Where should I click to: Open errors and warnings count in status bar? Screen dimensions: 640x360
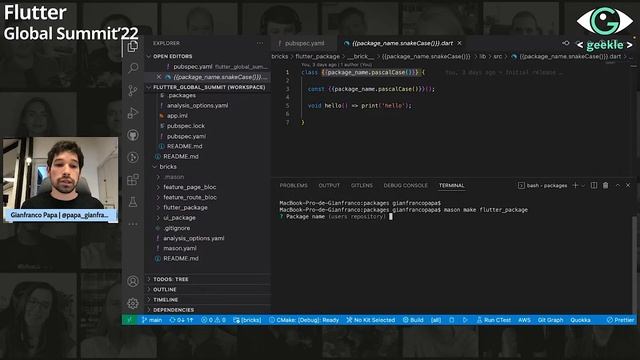point(213,320)
